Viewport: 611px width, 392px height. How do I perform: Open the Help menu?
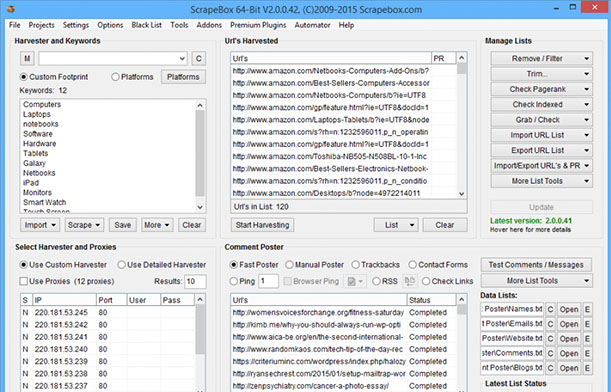(346, 25)
